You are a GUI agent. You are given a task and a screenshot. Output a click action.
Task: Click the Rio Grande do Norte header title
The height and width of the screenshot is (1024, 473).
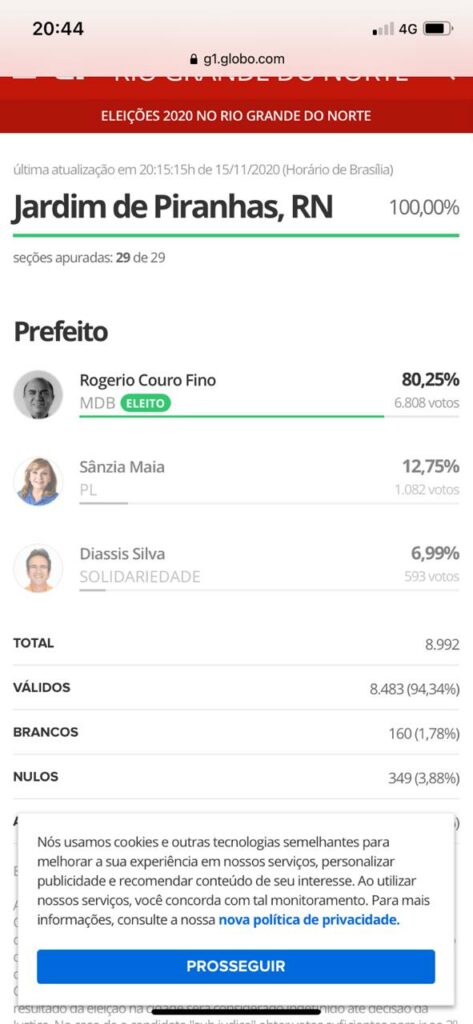pos(261,77)
